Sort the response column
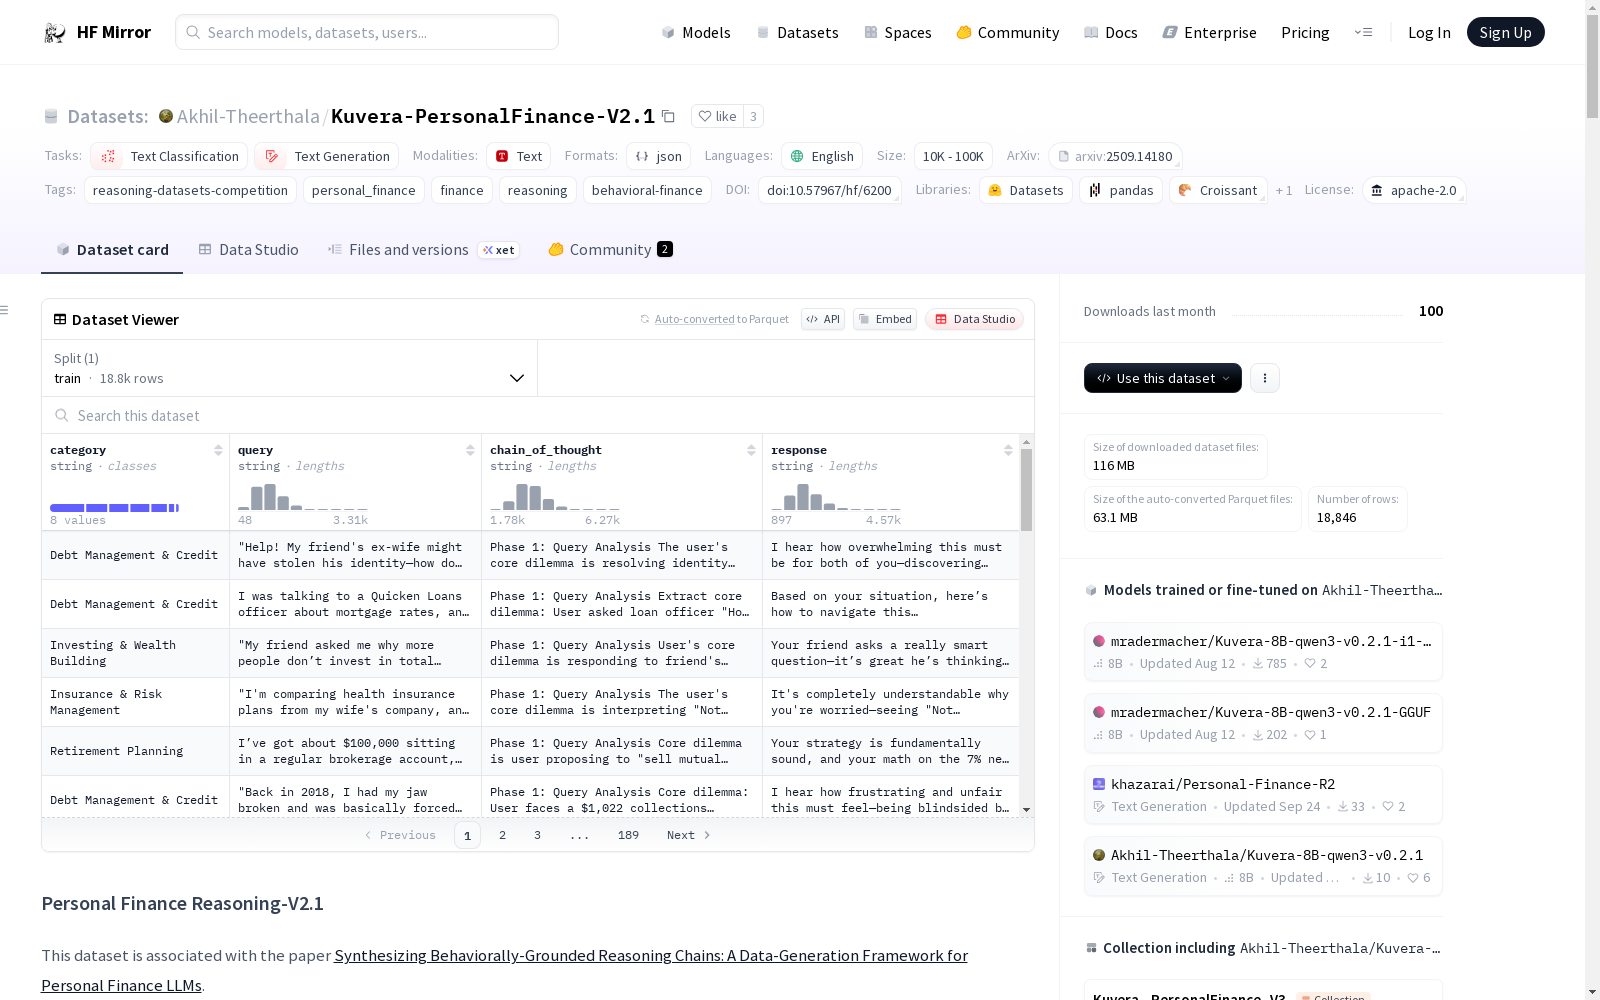 pos(1008,450)
